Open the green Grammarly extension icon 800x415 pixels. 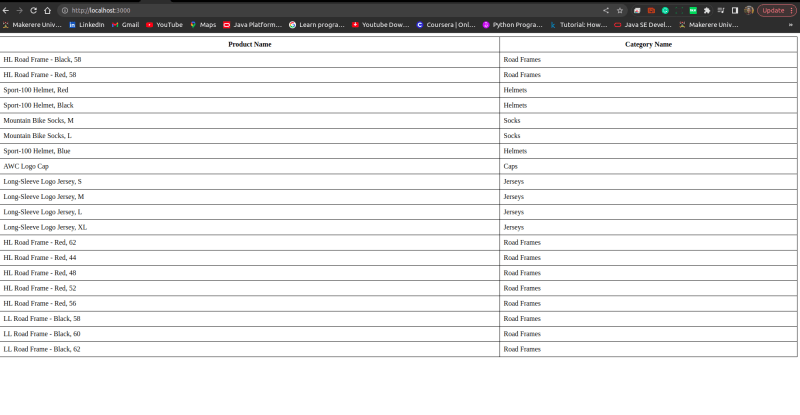tap(665, 10)
